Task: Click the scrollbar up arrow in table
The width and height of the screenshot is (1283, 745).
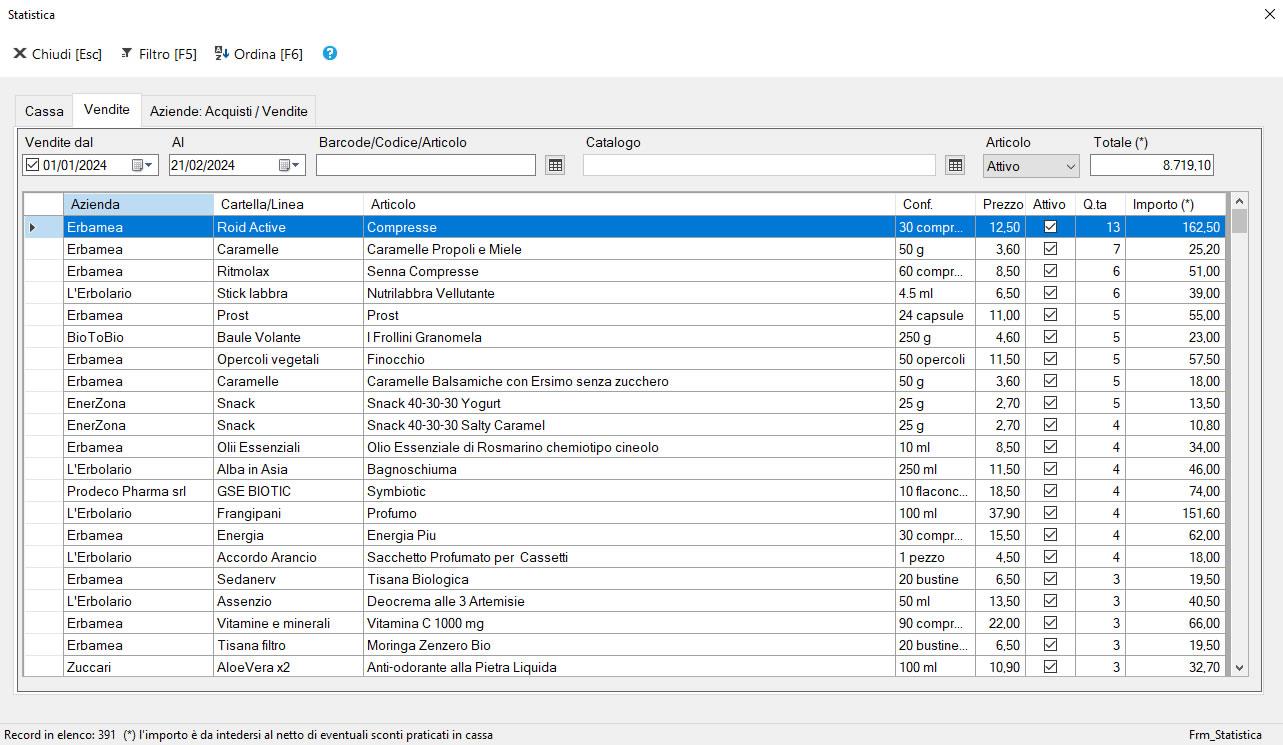Action: [1240, 201]
